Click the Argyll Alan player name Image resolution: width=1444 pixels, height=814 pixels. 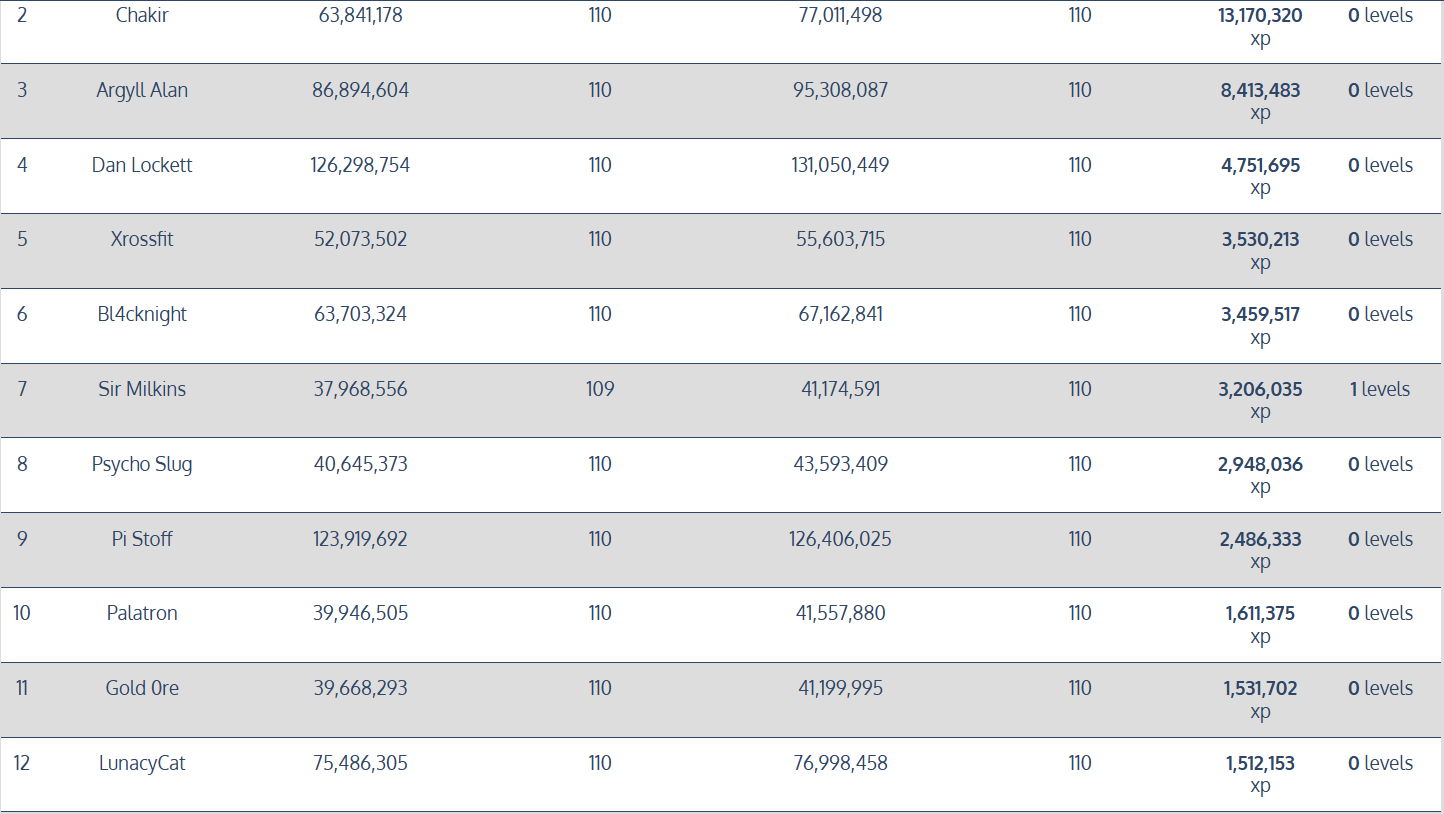point(142,91)
